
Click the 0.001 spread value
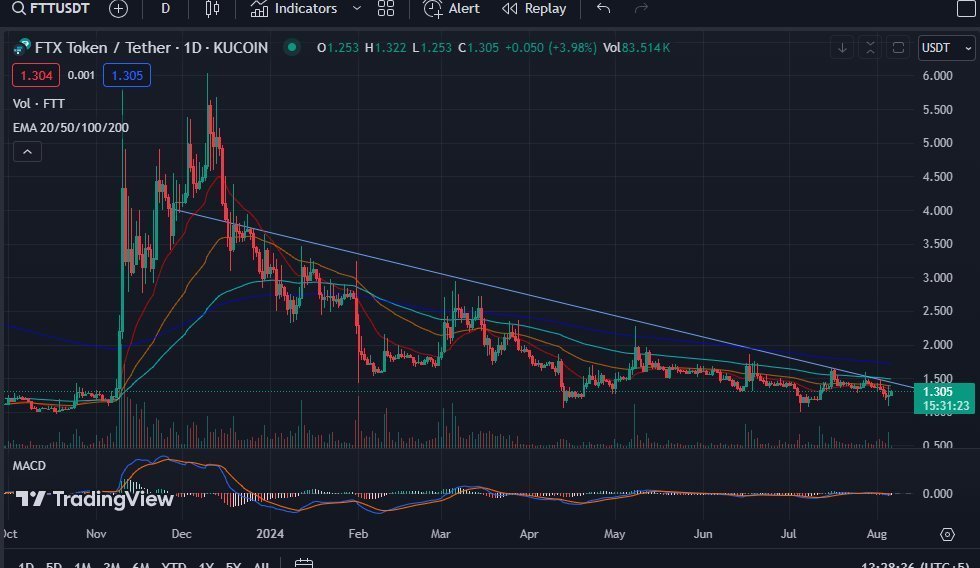pos(81,76)
